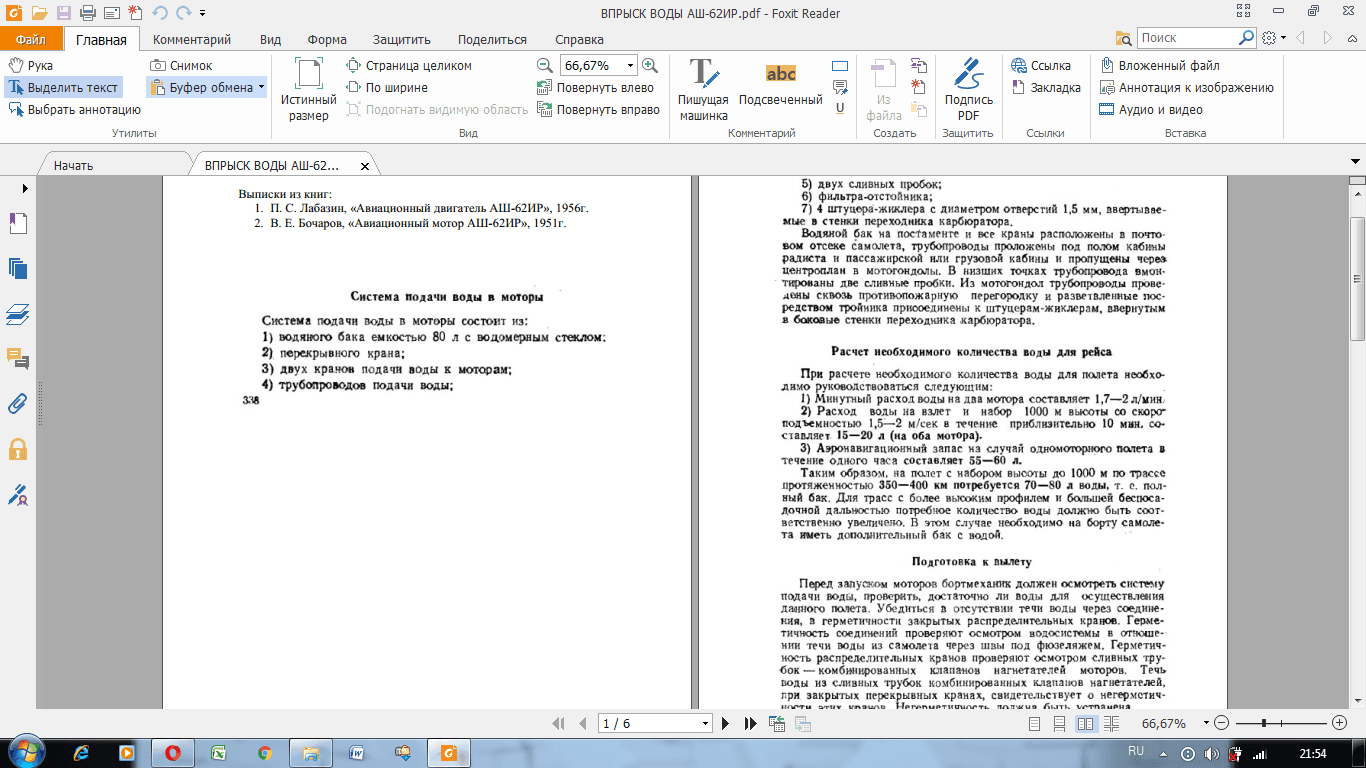Fit Страница целиком in the view
The height and width of the screenshot is (768, 1366).
[x=409, y=65]
